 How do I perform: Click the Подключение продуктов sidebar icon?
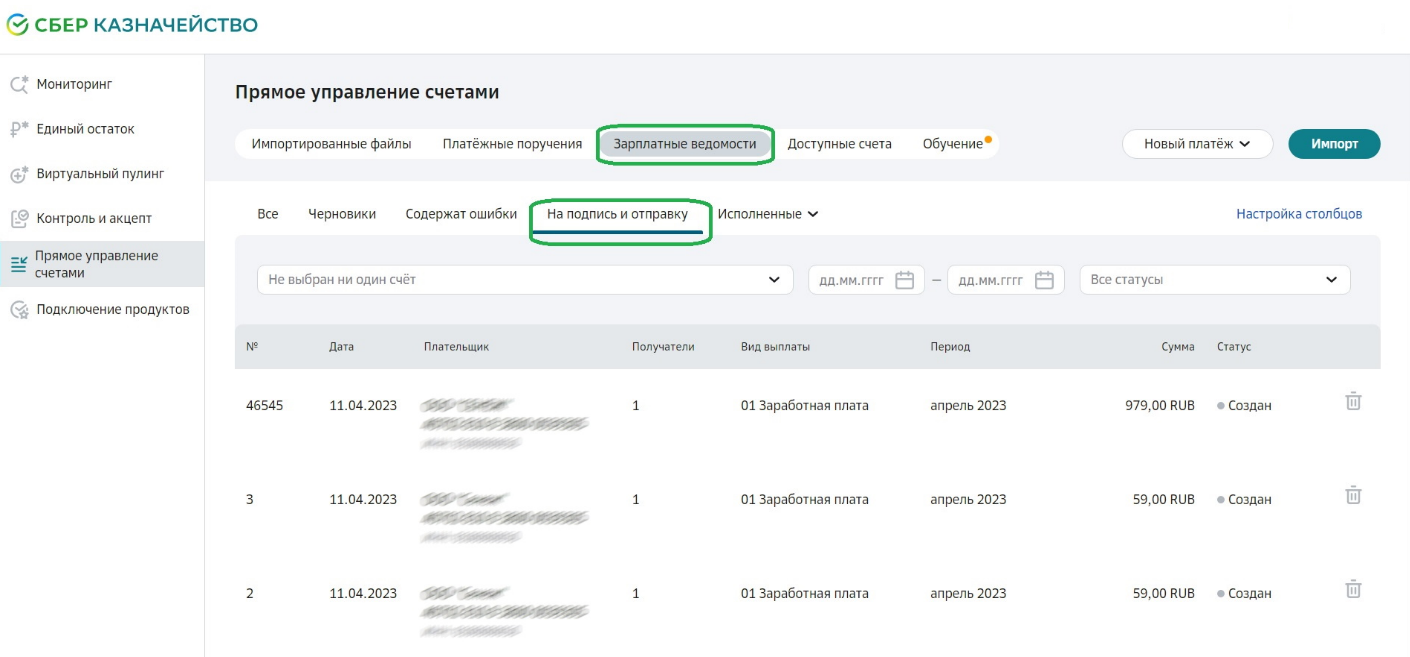click(19, 310)
